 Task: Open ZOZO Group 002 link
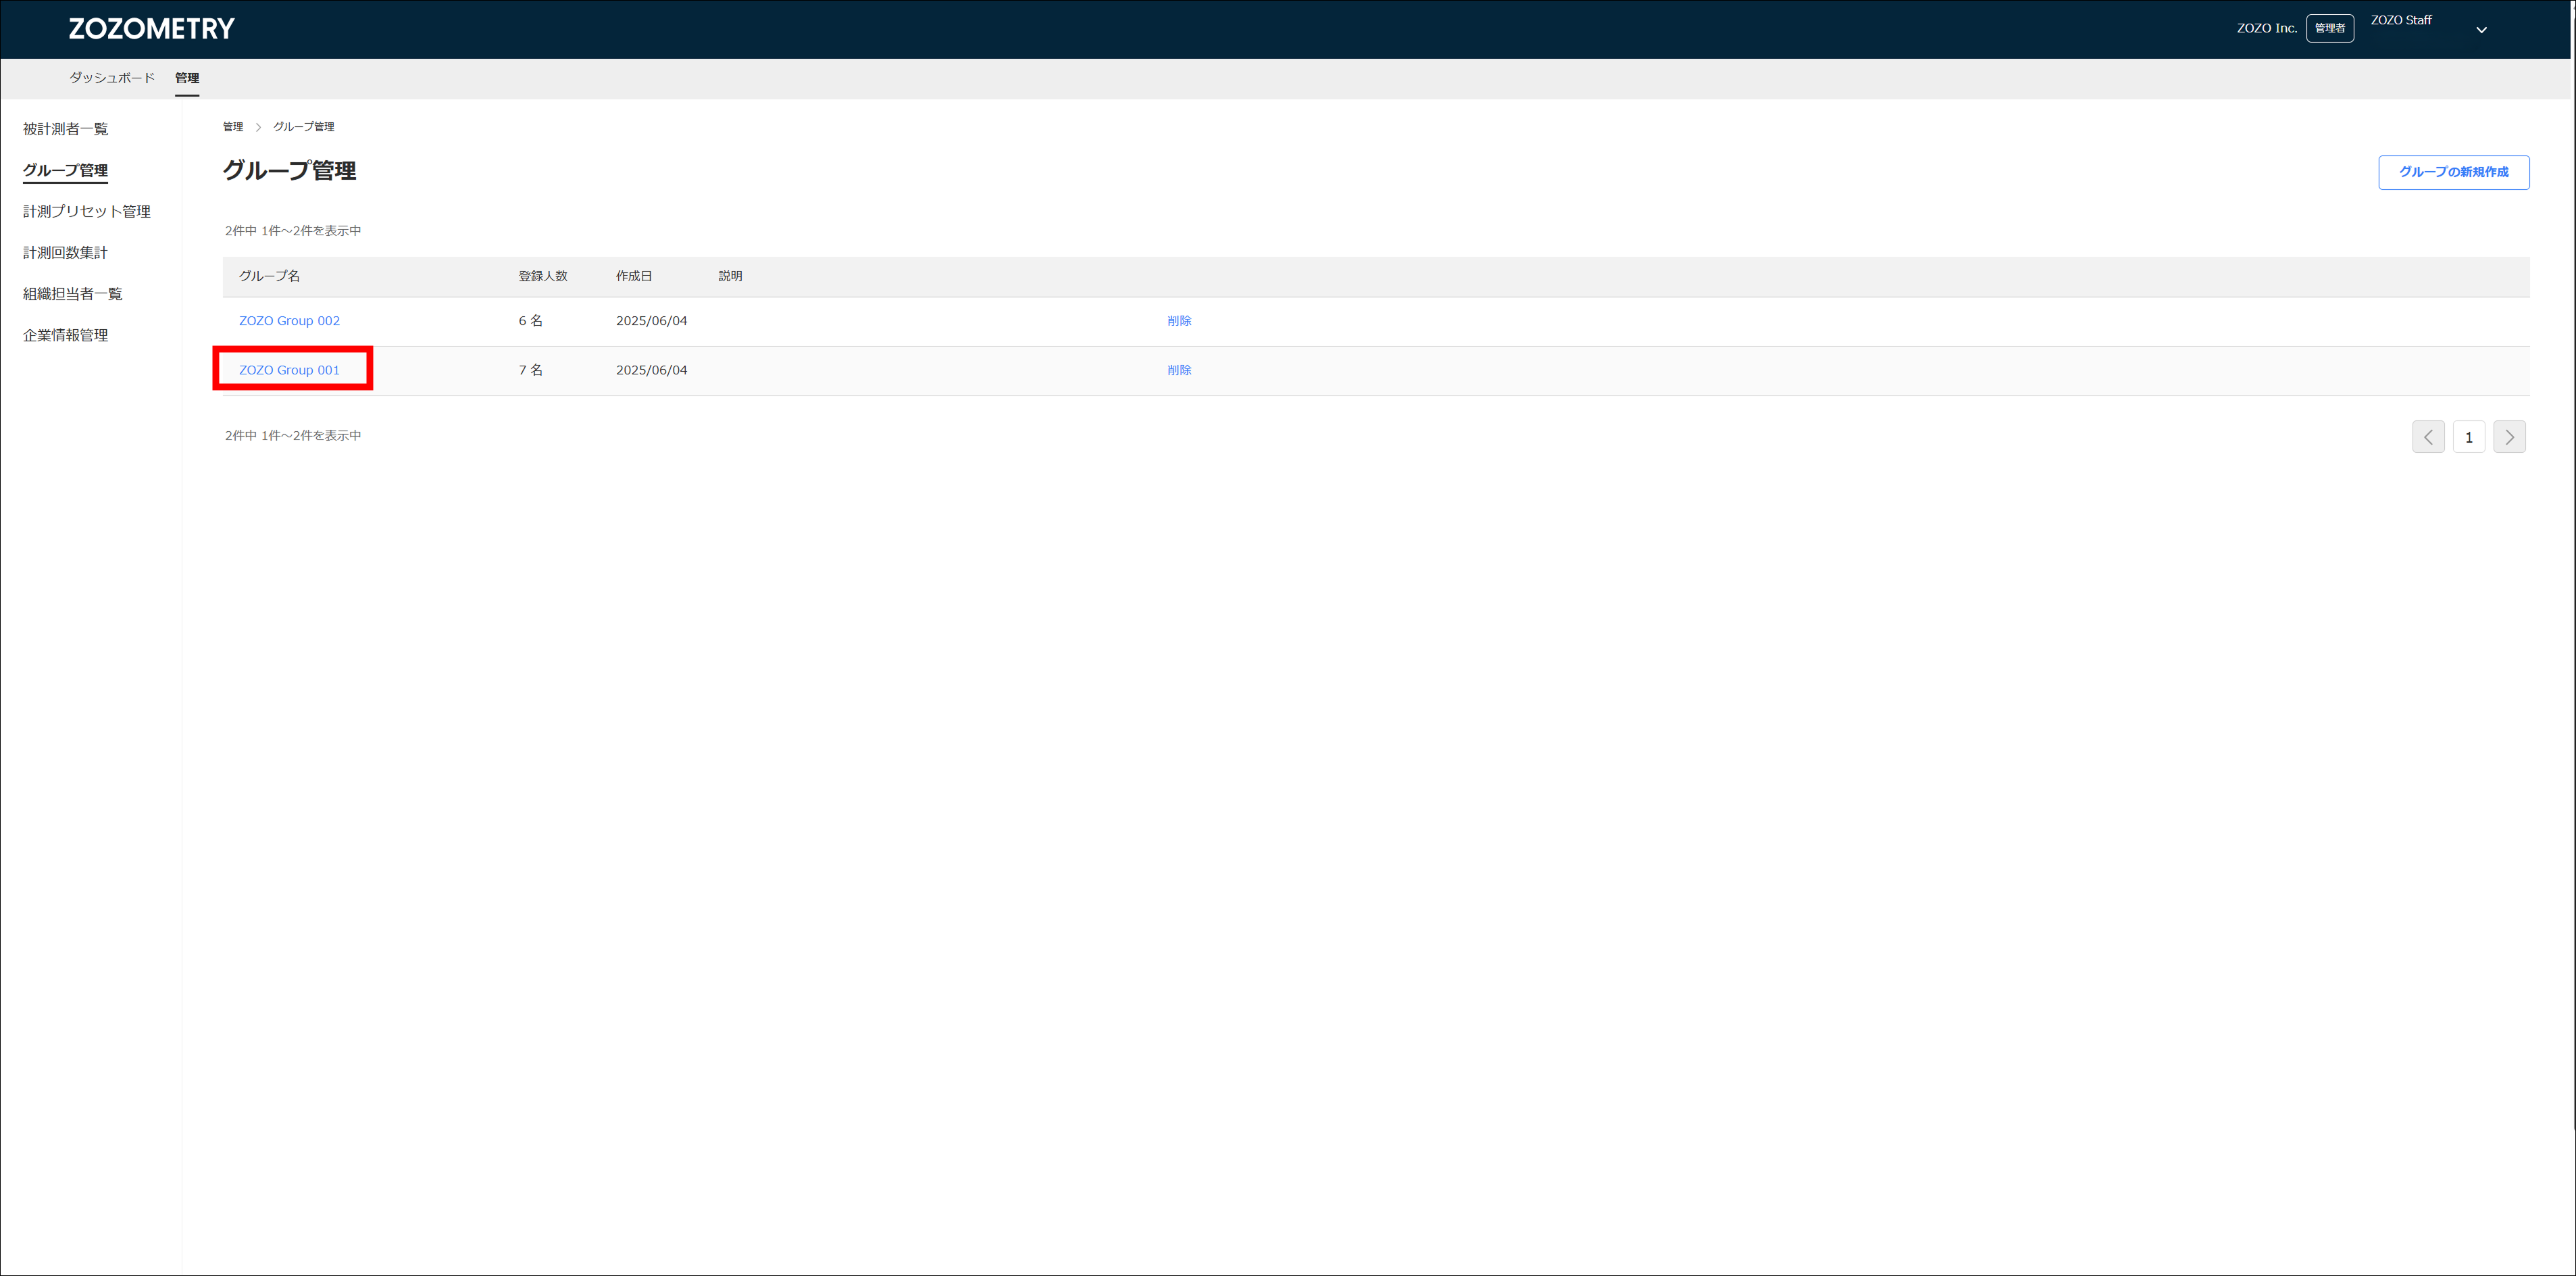coord(289,321)
